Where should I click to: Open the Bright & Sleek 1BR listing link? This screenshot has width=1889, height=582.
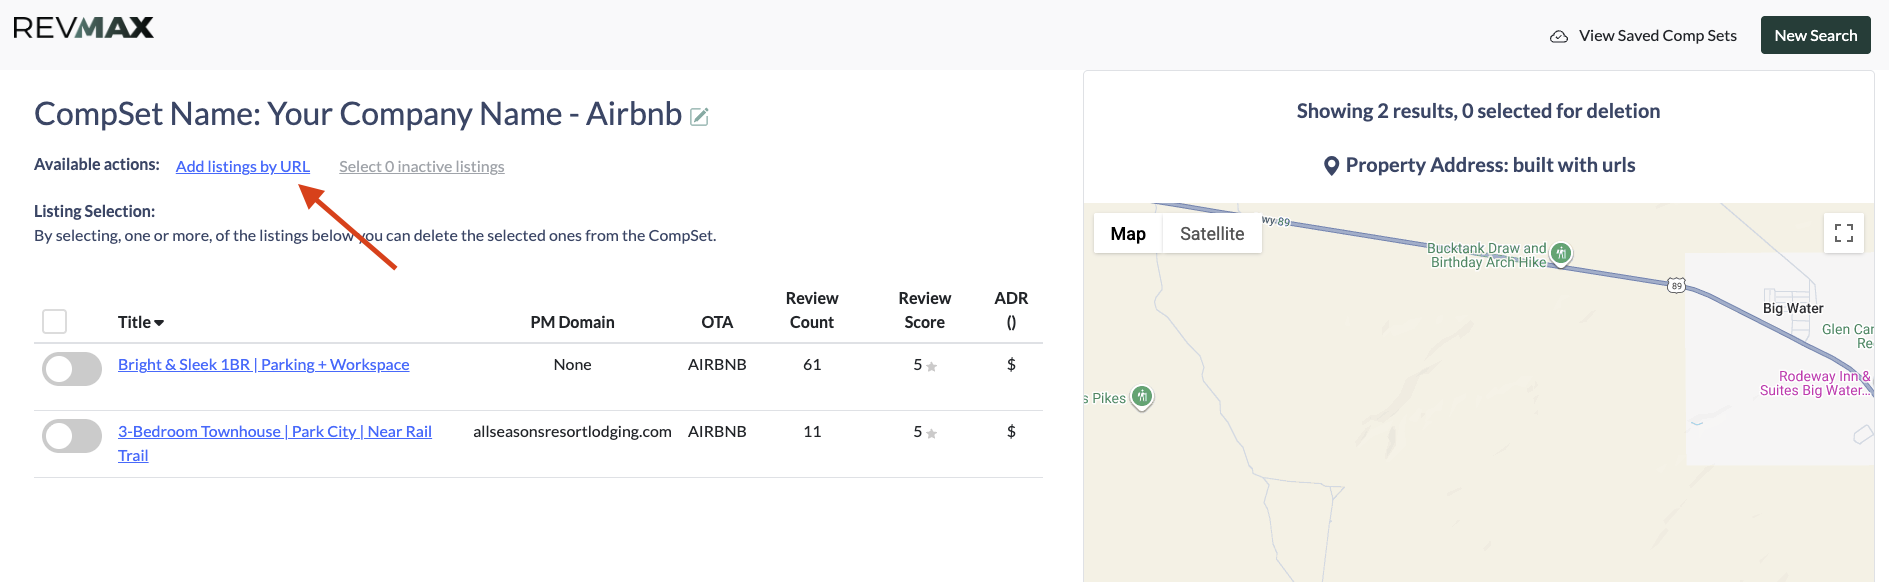coord(263,364)
